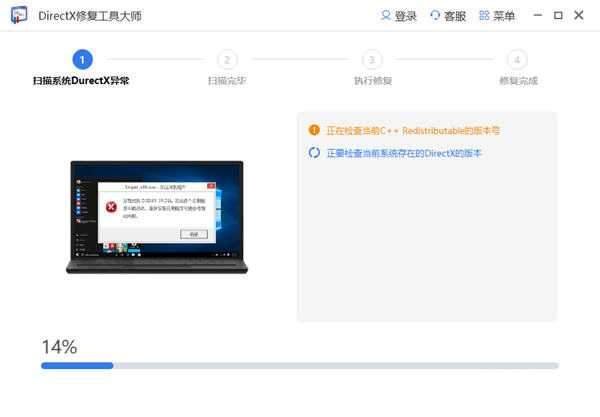Click the DirectX repair tool app logo
The width and height of the screenshot is (600, 417).
coord(19,15)
